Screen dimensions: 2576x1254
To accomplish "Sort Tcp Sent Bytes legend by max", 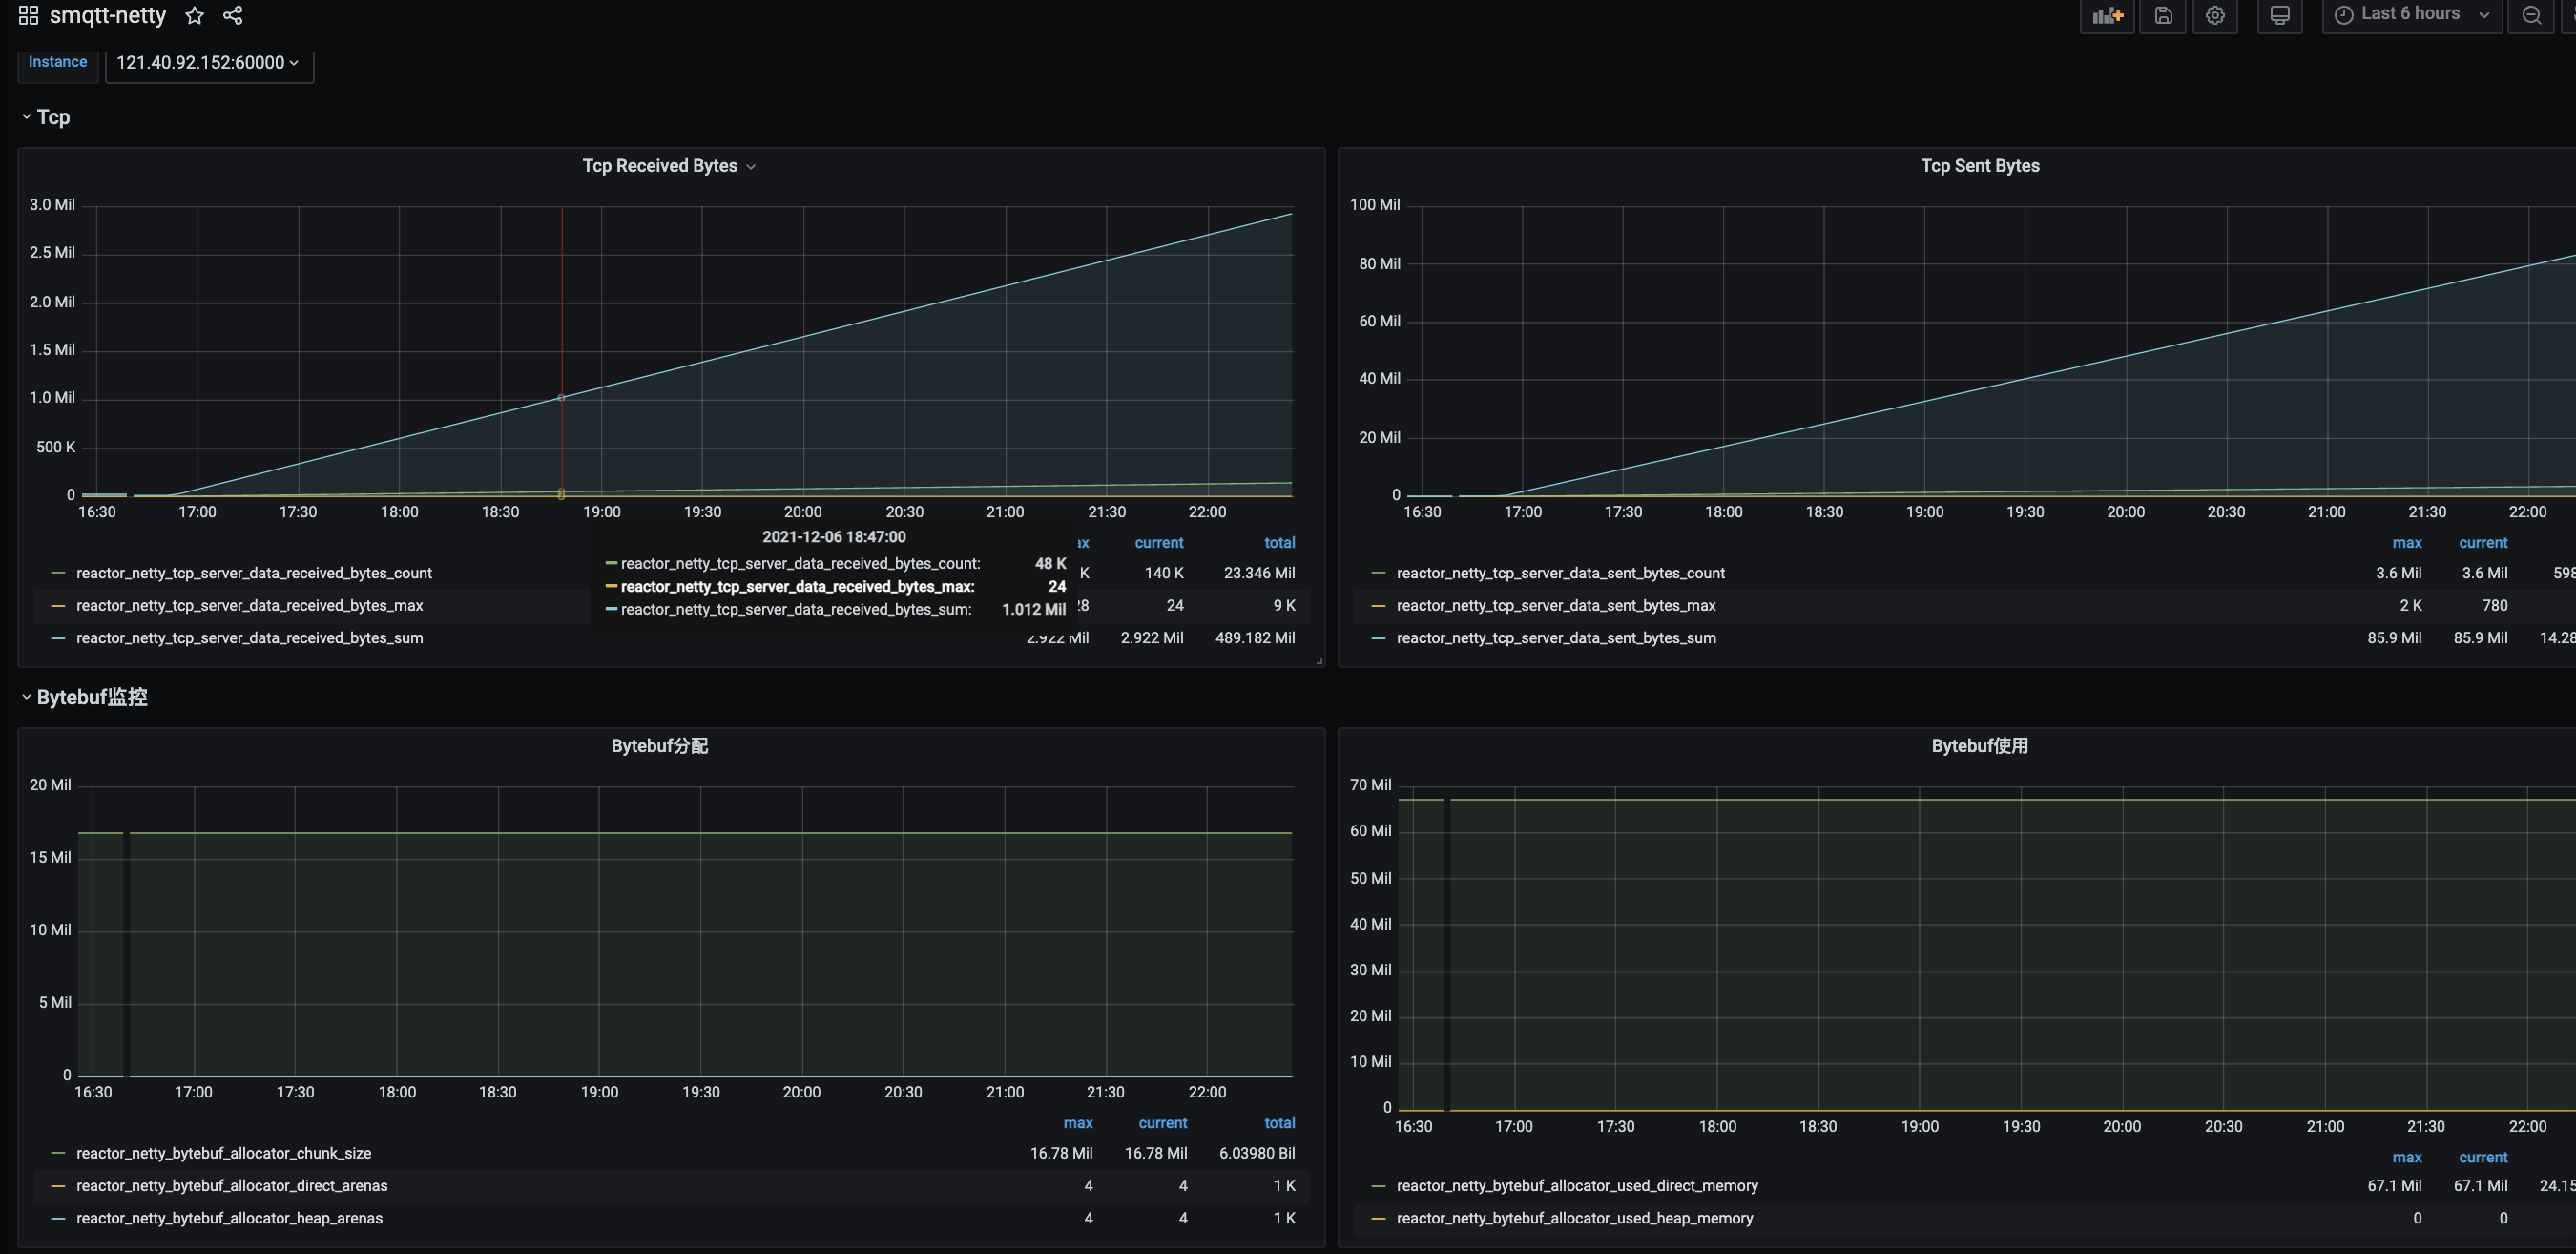I will (x=2406, y=543).
